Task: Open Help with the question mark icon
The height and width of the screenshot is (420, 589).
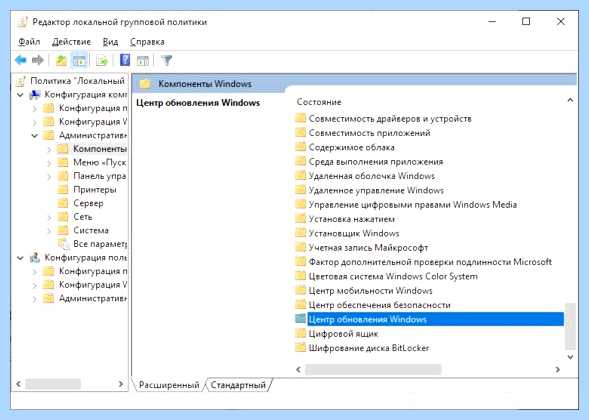Action: (x=125, y=60)
